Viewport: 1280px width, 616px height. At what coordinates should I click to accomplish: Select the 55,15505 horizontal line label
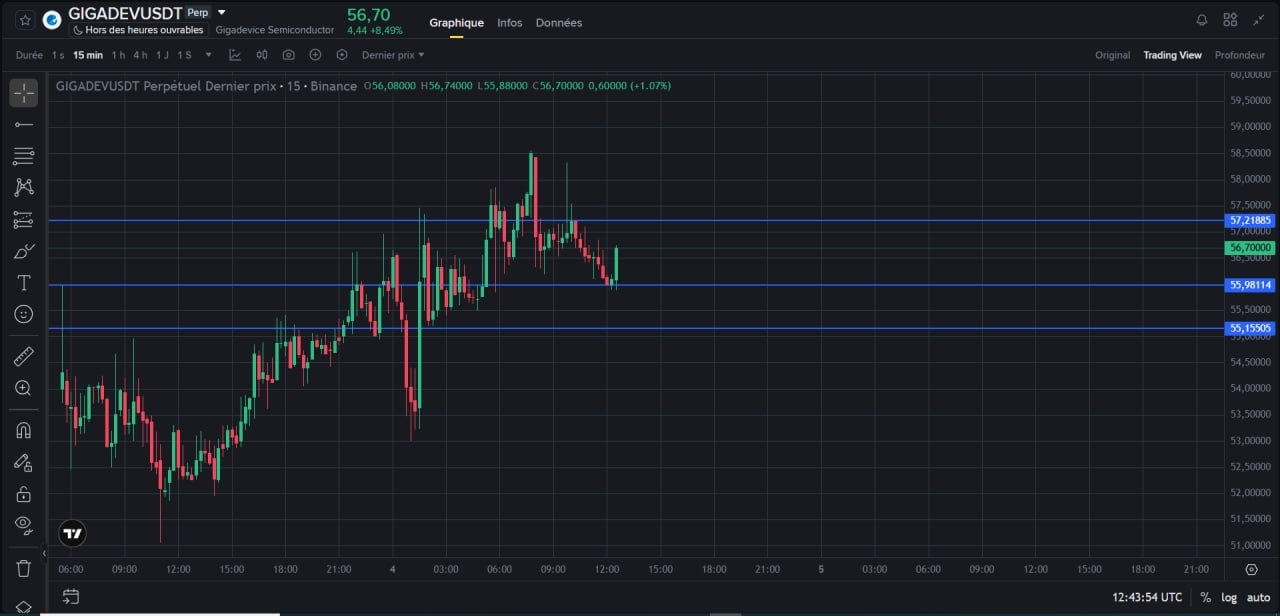pos(1250,328)
